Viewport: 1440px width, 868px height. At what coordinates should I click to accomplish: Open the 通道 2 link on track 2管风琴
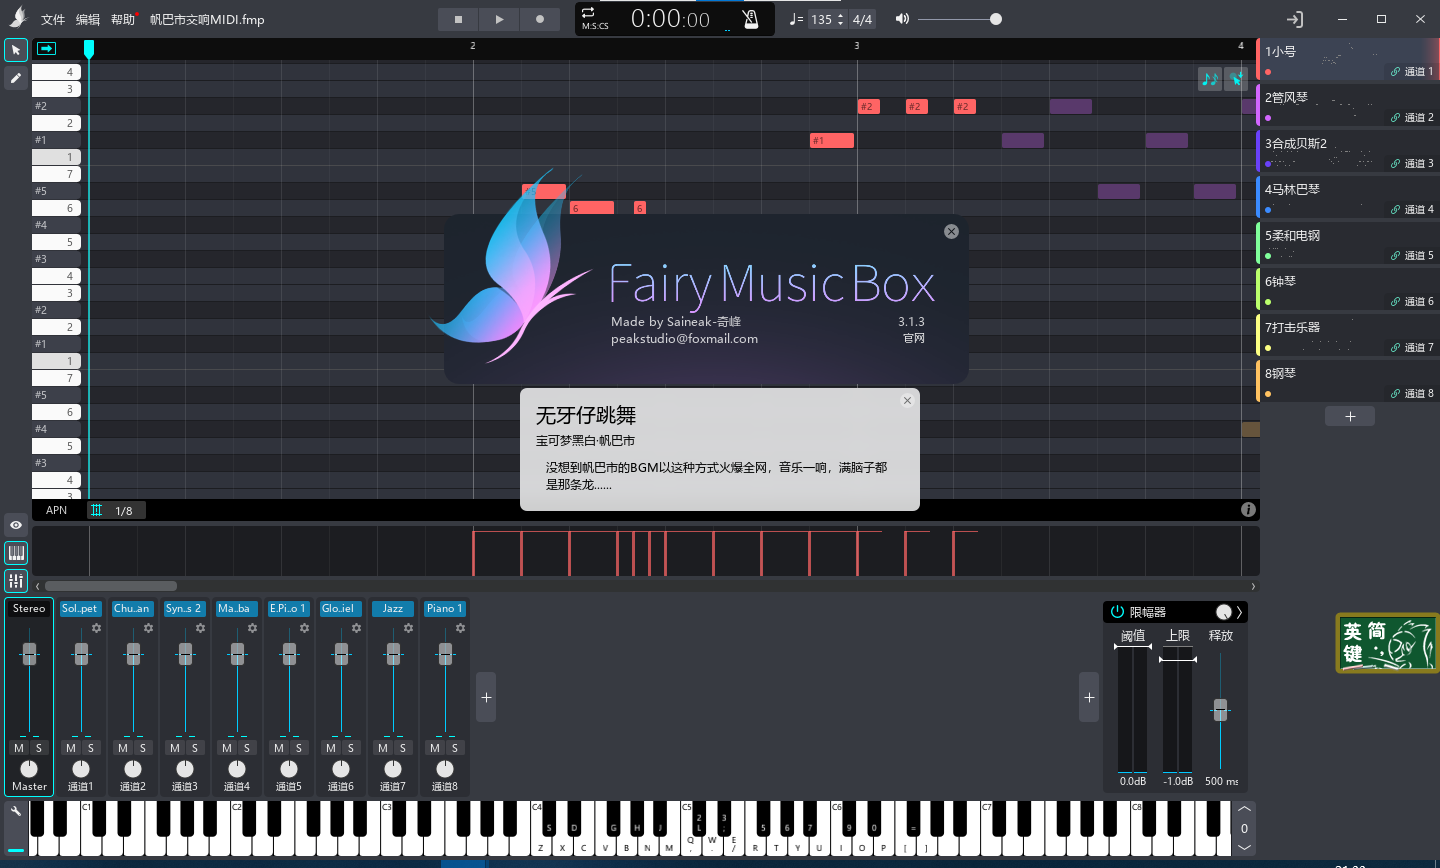point(1412,118)
